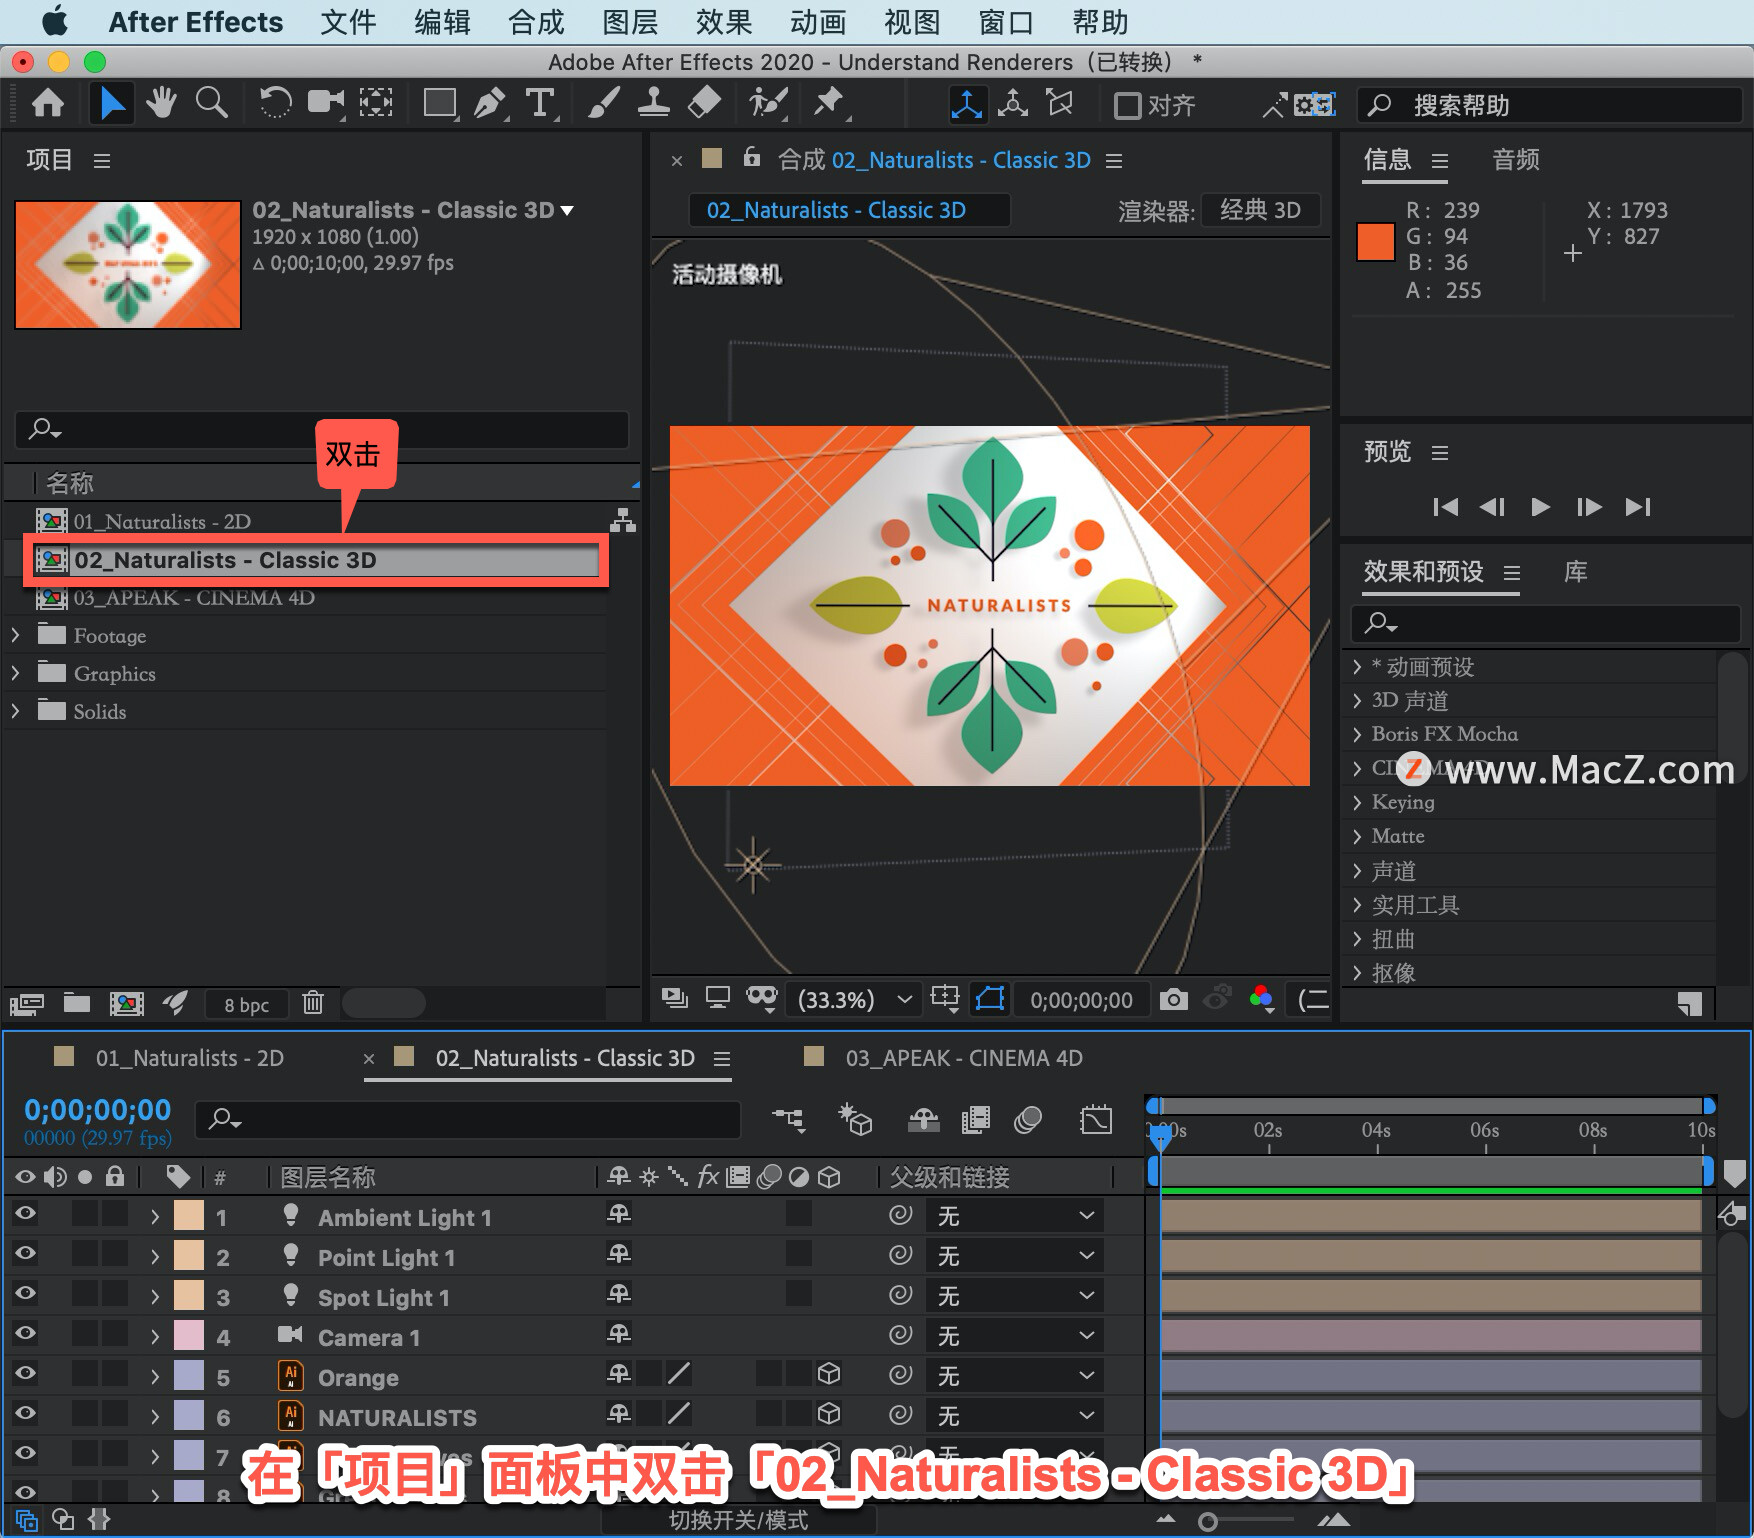Hide the Camera 1 layer
1754x1538 pixels.
click(25, 1334)
